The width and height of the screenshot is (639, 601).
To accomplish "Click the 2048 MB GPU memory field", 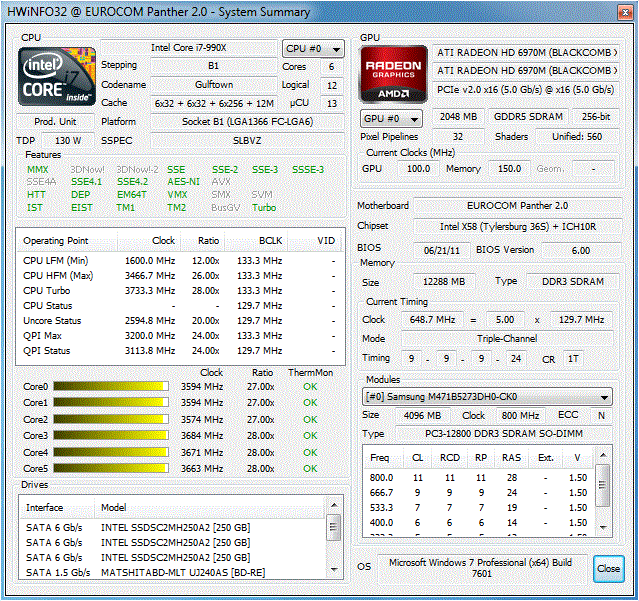I will pyautogui.click(x=458, y=117).
